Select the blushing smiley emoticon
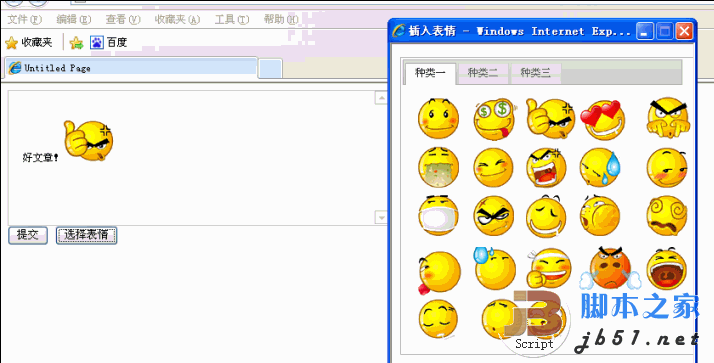Image resolution: width=714 pixels, height=363 pixels. tap(438, 118)
